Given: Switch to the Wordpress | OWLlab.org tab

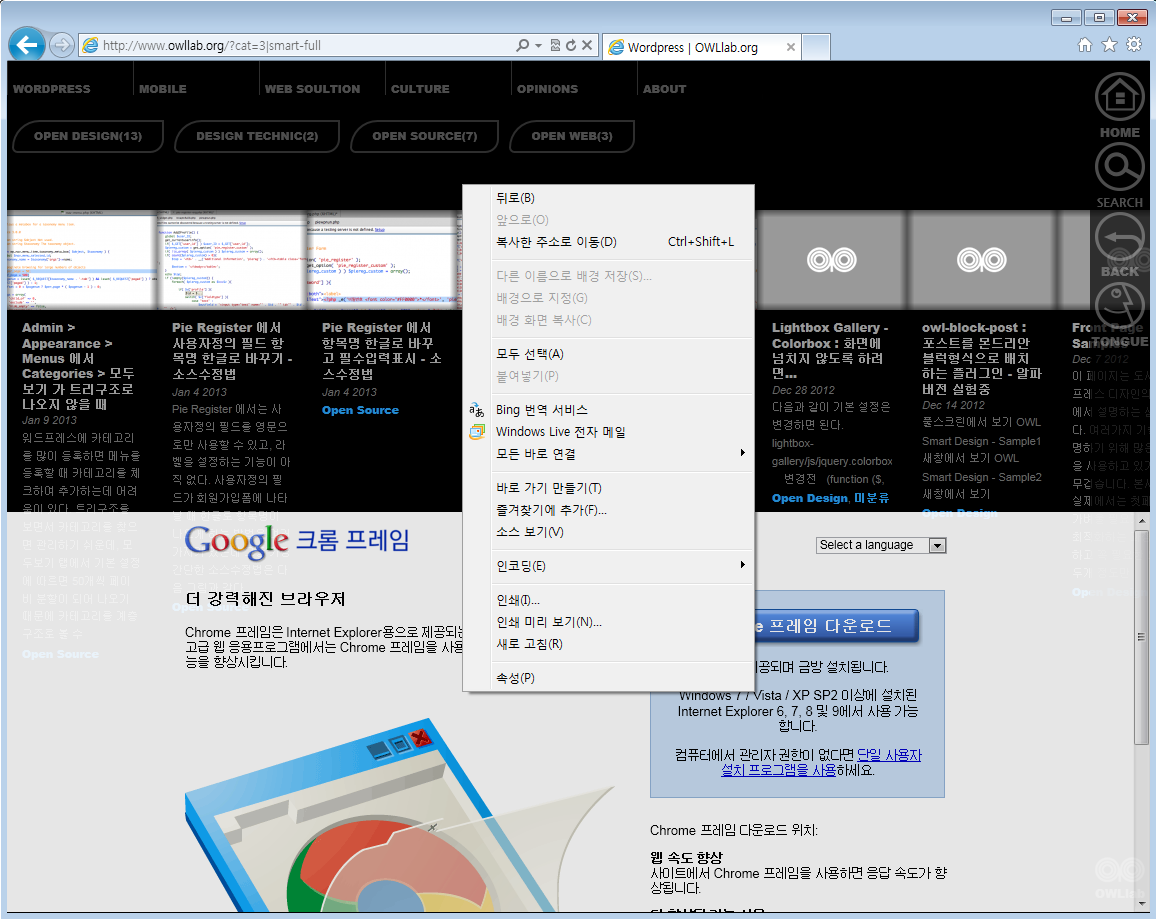Looking at the screenshot, I should (692, 47).
